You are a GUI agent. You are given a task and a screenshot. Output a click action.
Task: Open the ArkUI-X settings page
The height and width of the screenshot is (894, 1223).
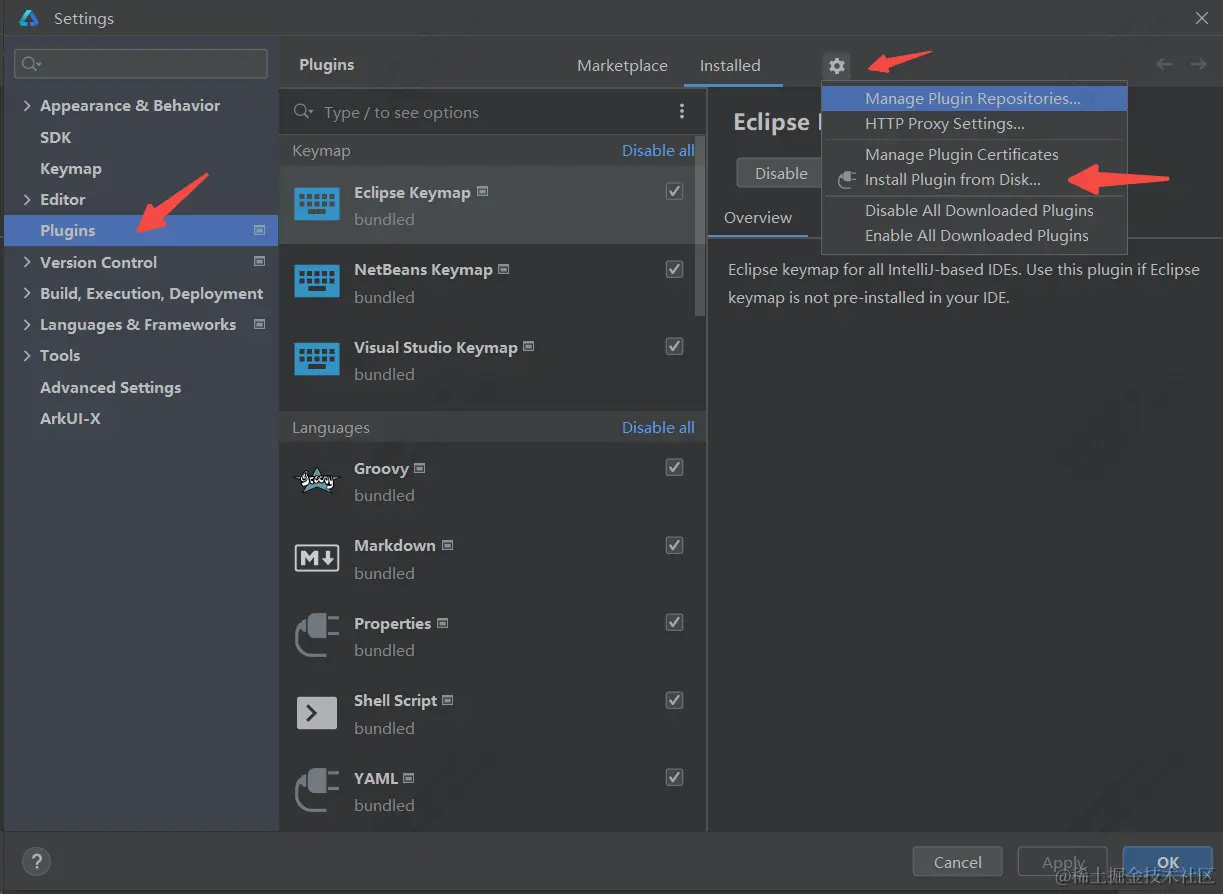tap(70, 418)
